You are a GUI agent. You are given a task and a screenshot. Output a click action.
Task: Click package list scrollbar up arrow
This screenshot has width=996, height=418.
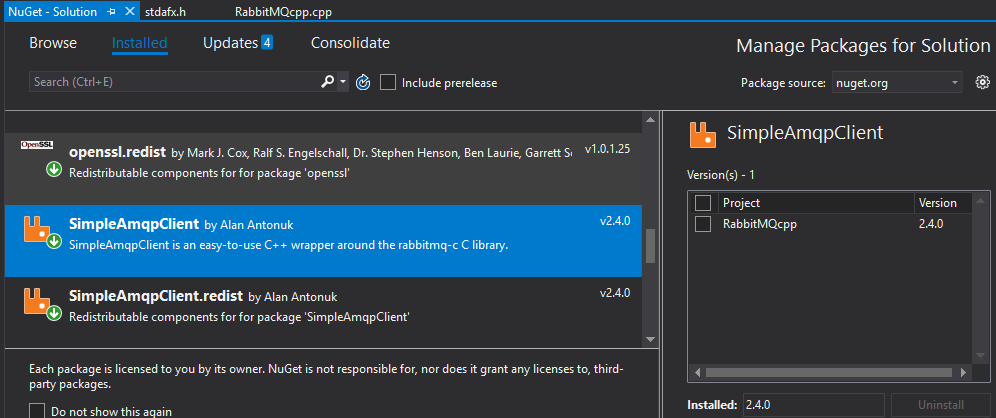[x=650, y=120]
